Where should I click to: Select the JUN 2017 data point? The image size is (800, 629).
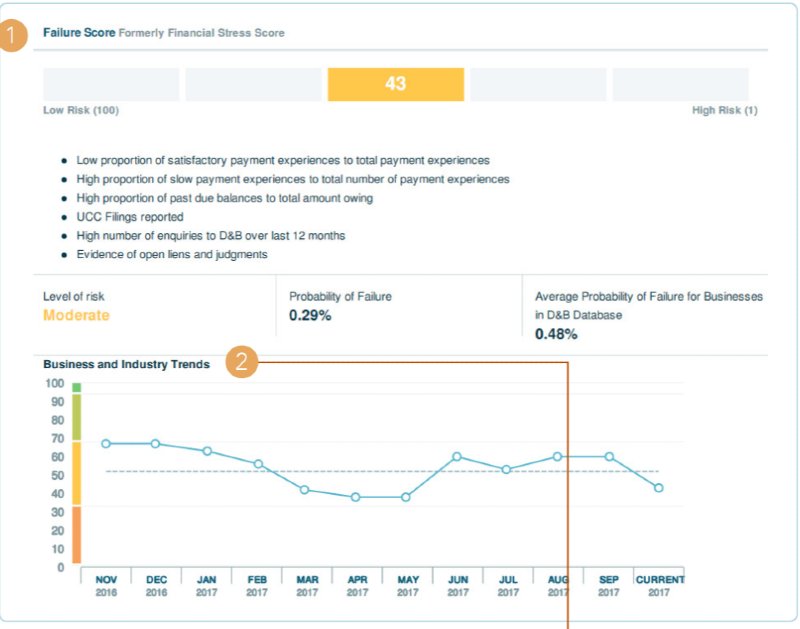[x=458, y=455]
